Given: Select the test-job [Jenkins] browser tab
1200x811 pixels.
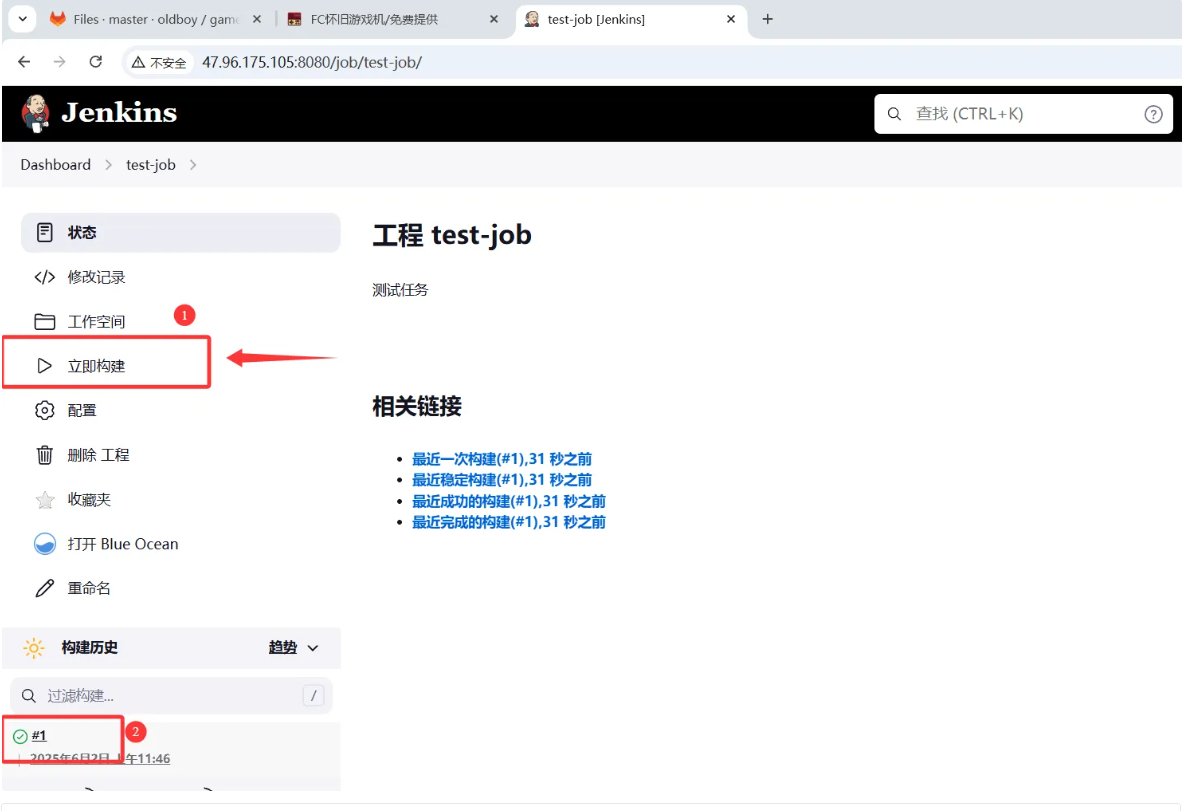Looking at the screenshot, I should (630, 19).
